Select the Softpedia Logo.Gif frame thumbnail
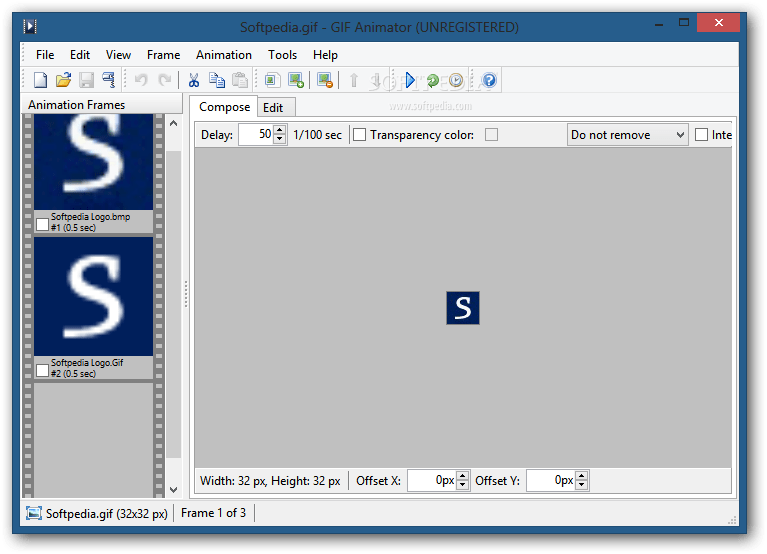Viewport: 767px width, 554px height. pyautogui.click(x=93, y=296)
